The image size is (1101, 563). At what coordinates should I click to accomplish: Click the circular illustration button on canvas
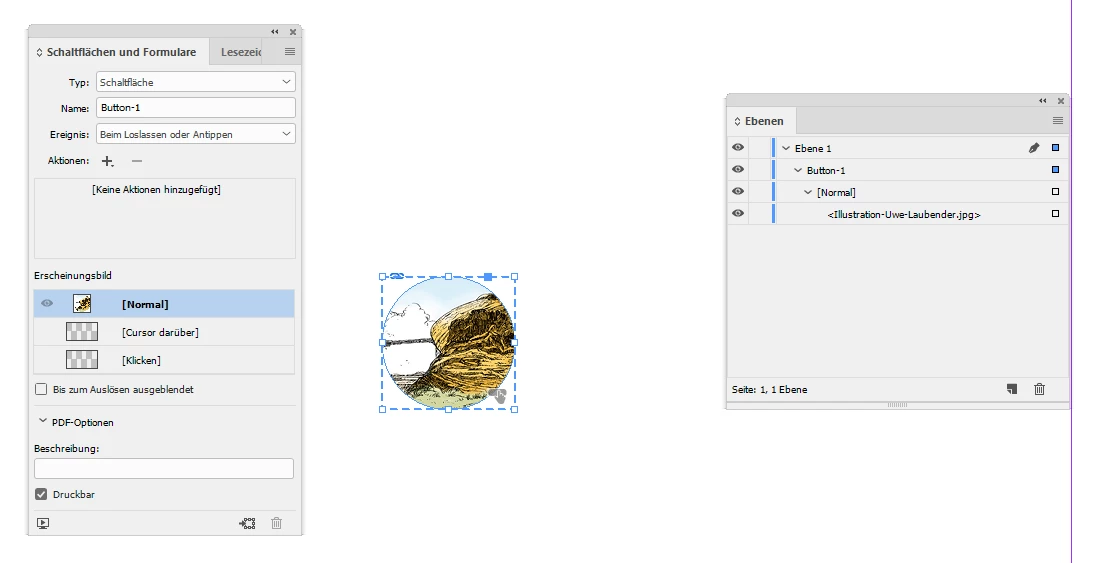449,343
